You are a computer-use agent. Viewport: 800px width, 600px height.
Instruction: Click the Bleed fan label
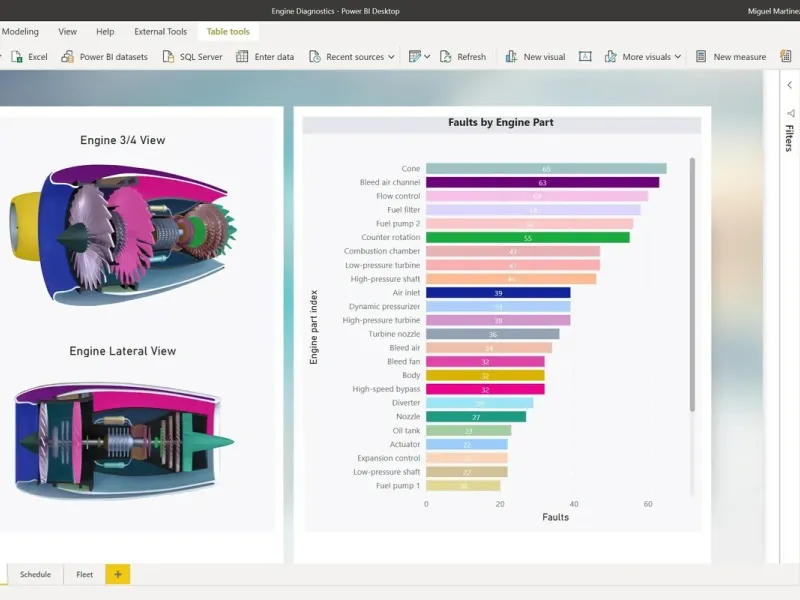tap(404, 362)
